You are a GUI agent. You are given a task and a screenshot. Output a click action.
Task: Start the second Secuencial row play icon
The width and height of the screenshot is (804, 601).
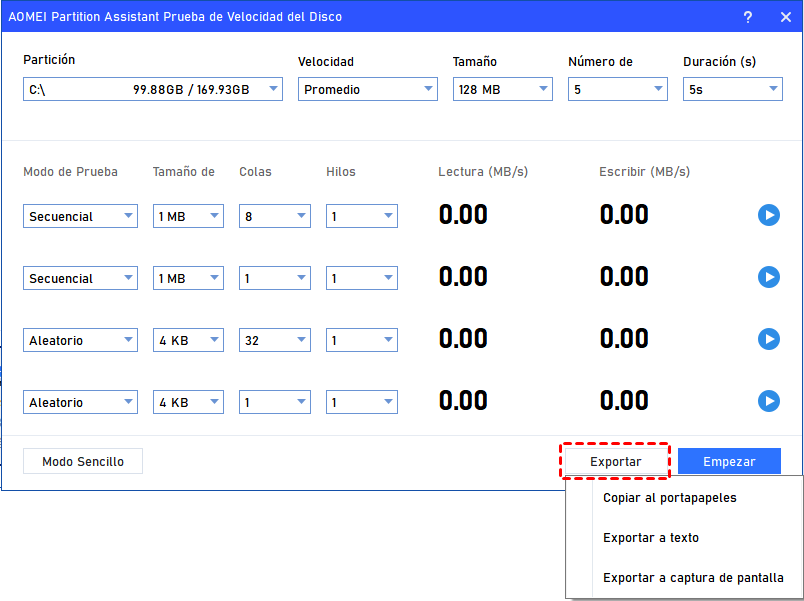(x=768, y=277)
